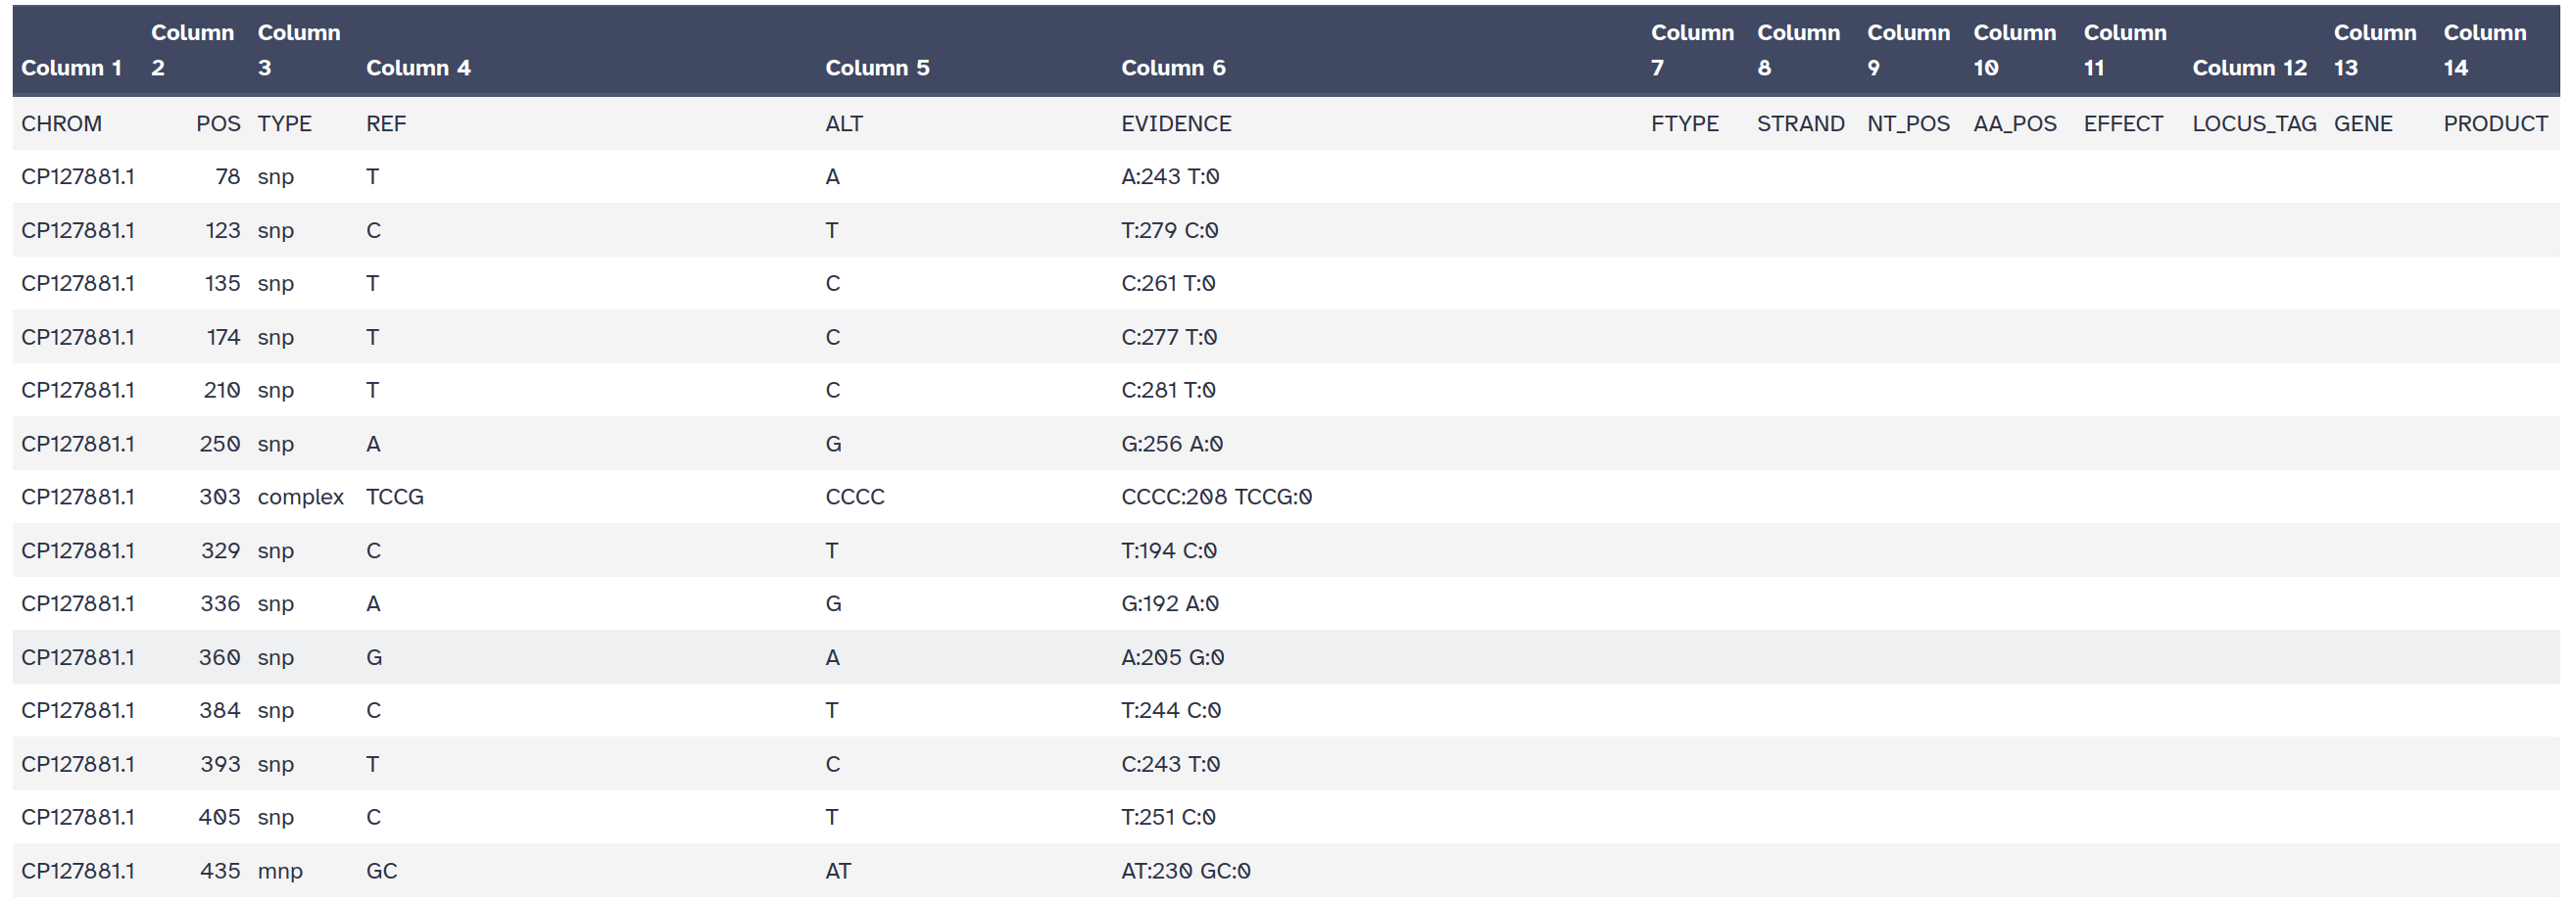
Task: Click the GENE cell
Action: click(x=2362, y=124)
